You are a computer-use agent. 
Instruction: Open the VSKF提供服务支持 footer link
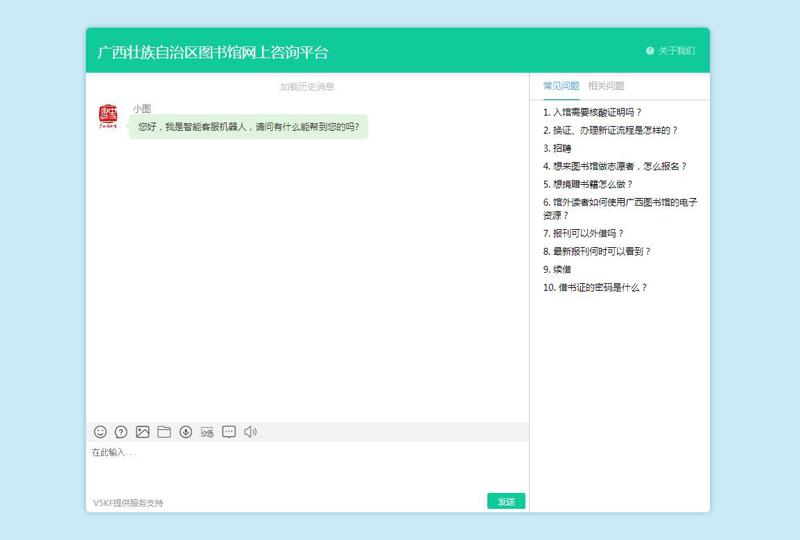point(128,503)
